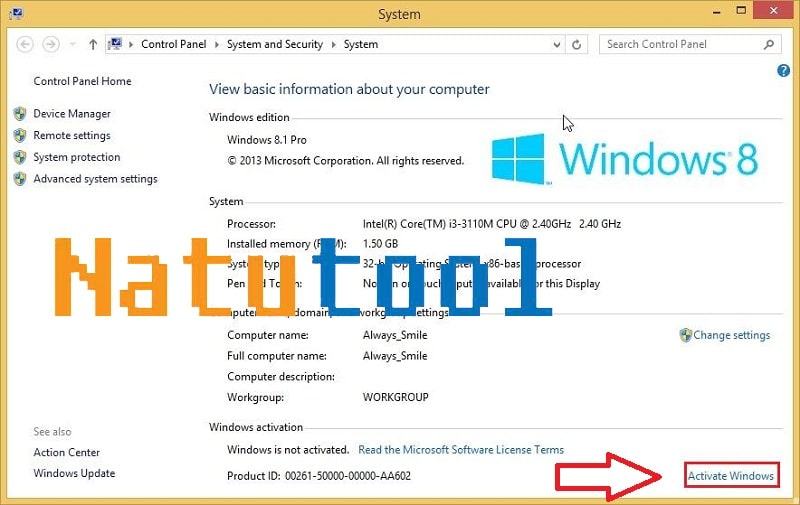Close the System window
Viewport: 800px width, 505px height.
[773, 11]
